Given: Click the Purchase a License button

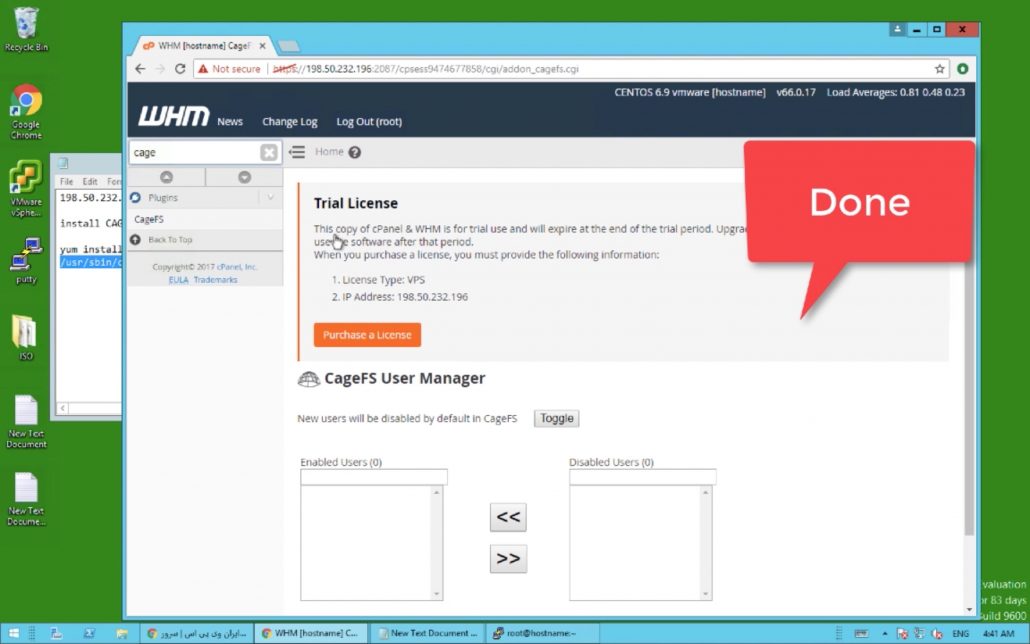Looking at the screenshot, I should (x=367, y=335).
